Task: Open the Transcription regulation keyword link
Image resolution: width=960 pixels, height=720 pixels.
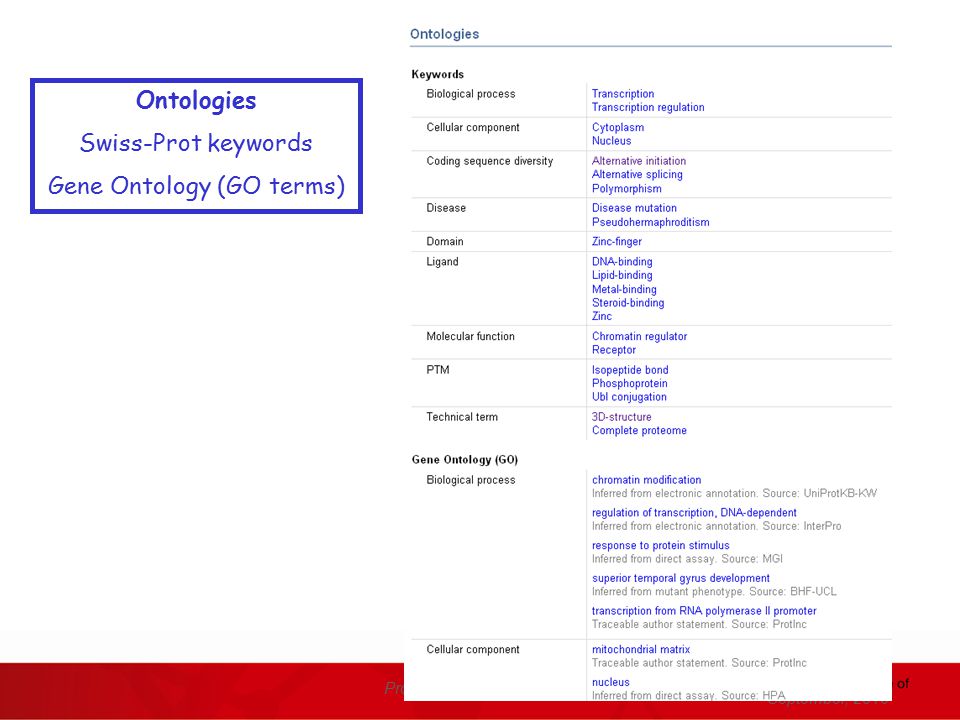Action: point(648,107)
